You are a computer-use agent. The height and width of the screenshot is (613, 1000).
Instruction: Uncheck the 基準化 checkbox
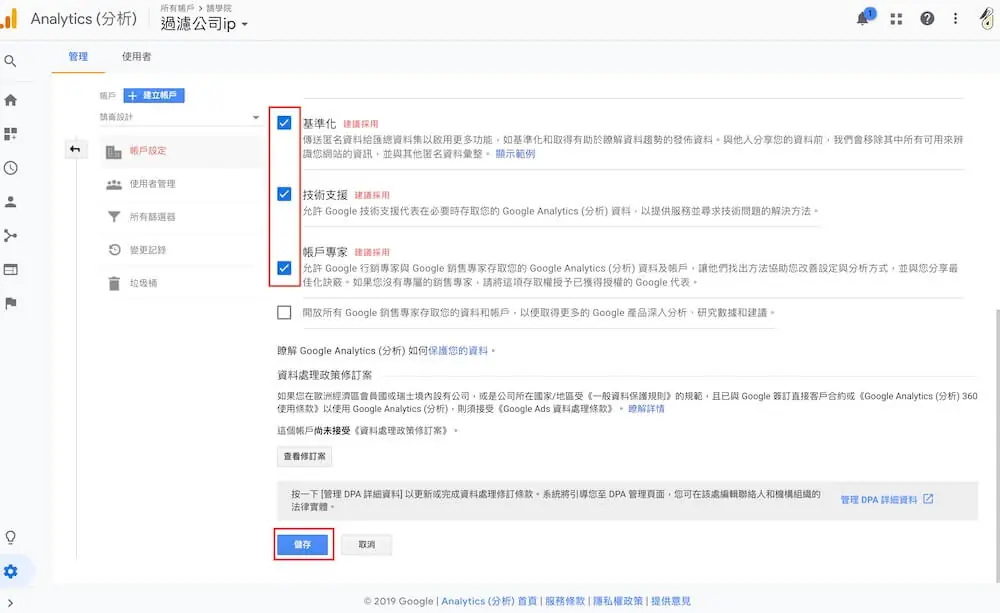click(x=284, y=123)
